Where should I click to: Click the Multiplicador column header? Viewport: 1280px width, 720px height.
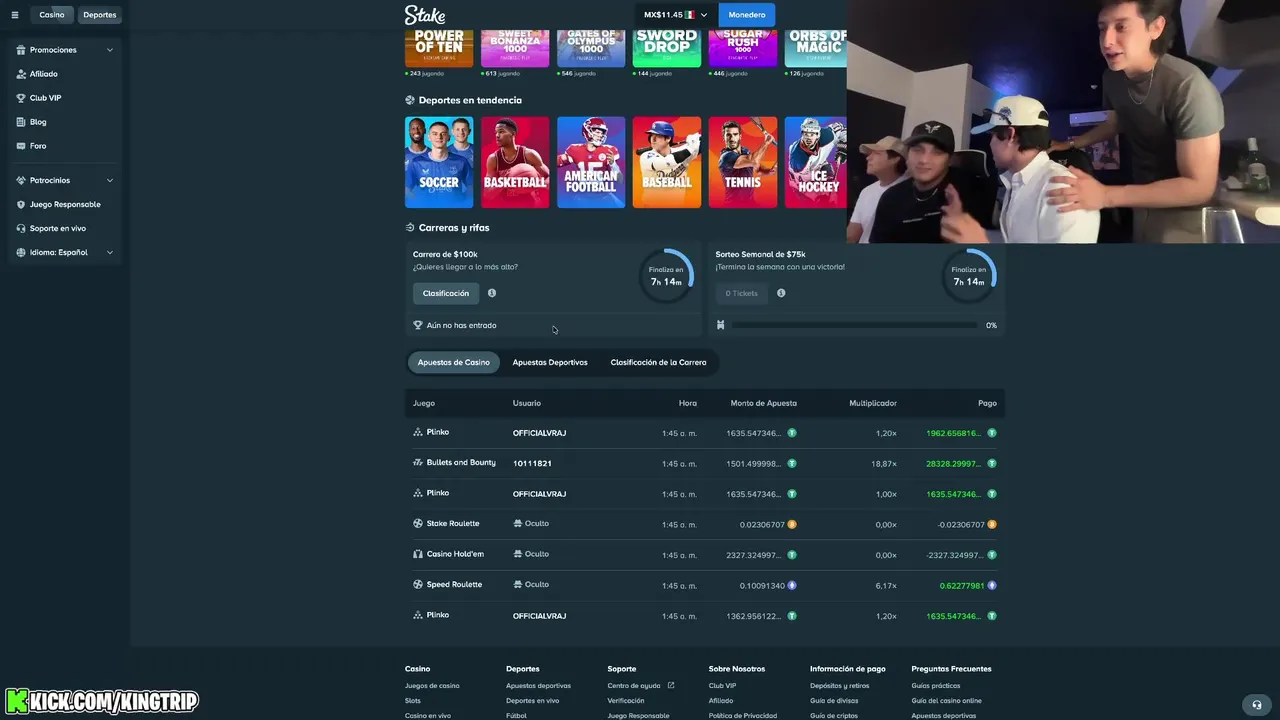873,403
